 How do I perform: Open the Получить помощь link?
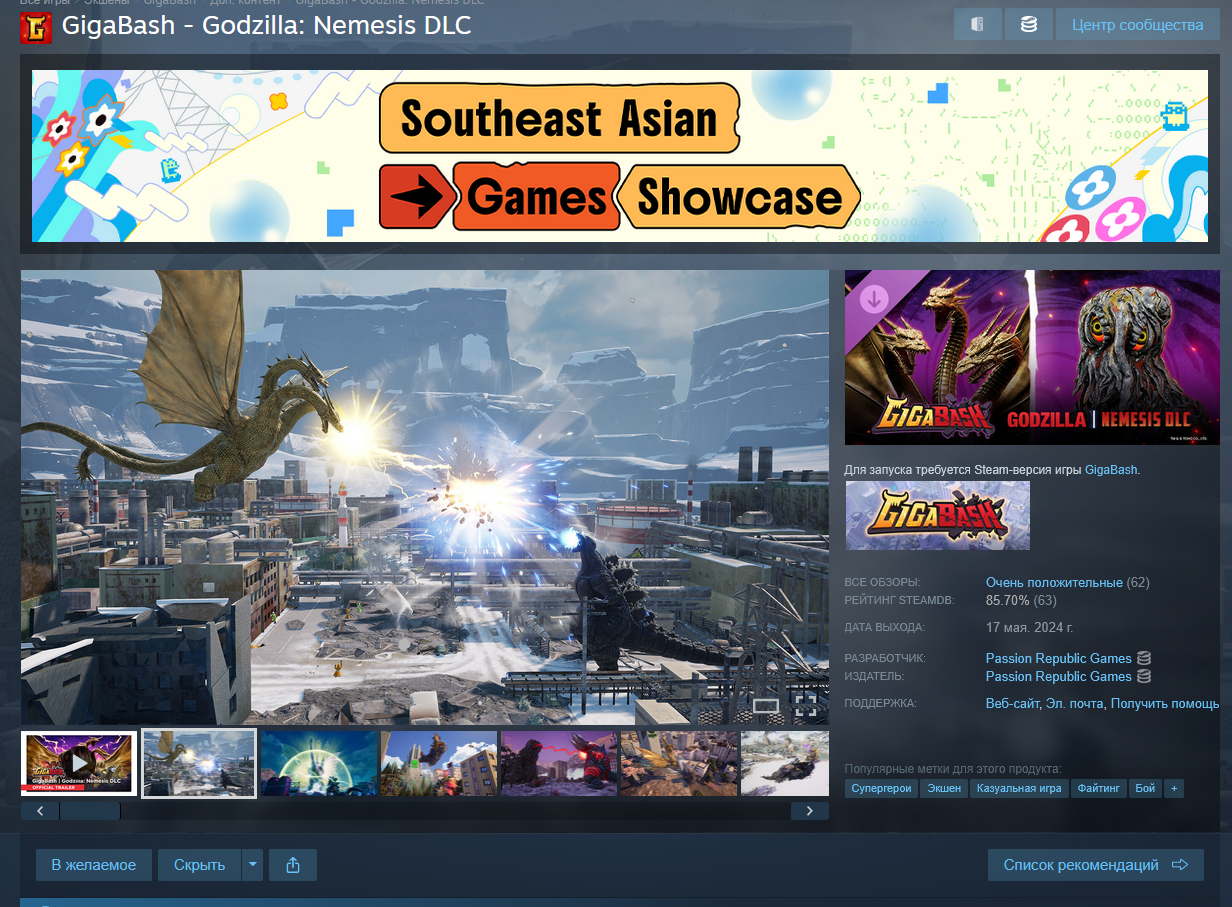(x=1165, y=703)
